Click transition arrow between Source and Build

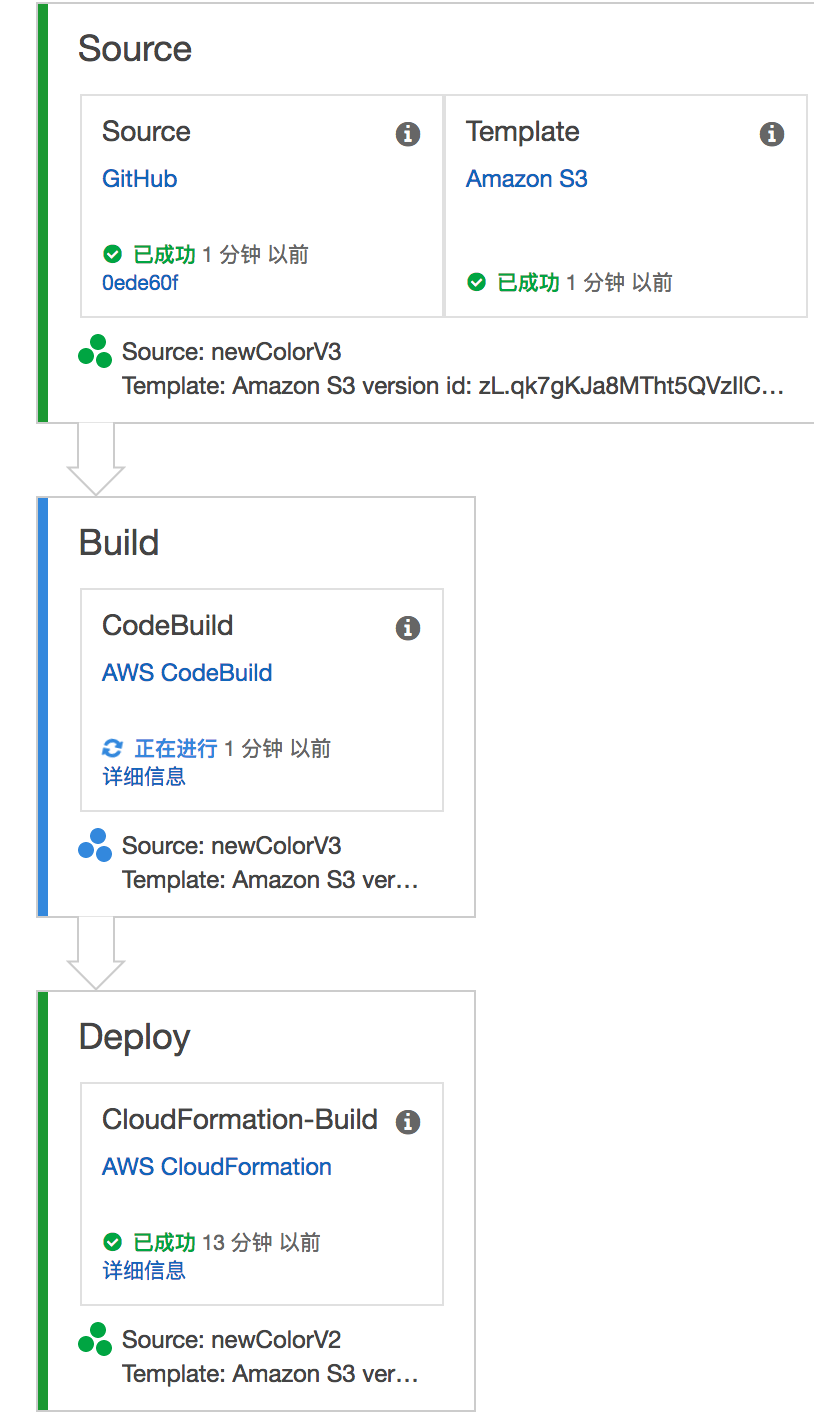tap(96, 458)
